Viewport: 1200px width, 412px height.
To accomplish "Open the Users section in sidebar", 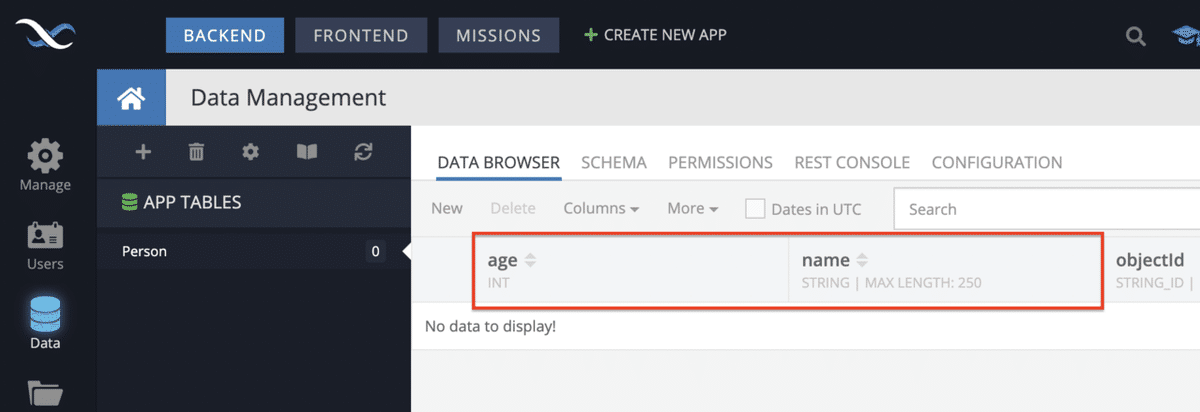I will 45,245.
